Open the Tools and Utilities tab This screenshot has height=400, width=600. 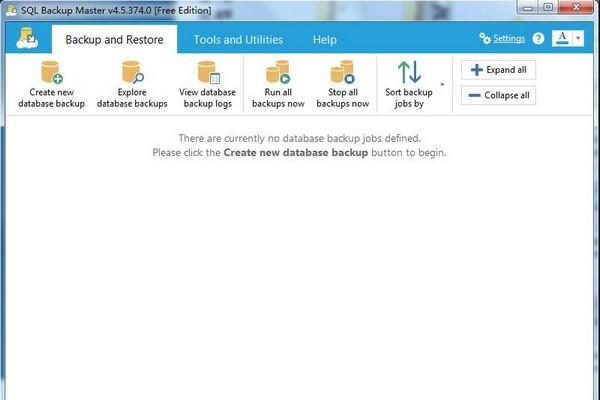pyautogui.click(x=238, y=39)
